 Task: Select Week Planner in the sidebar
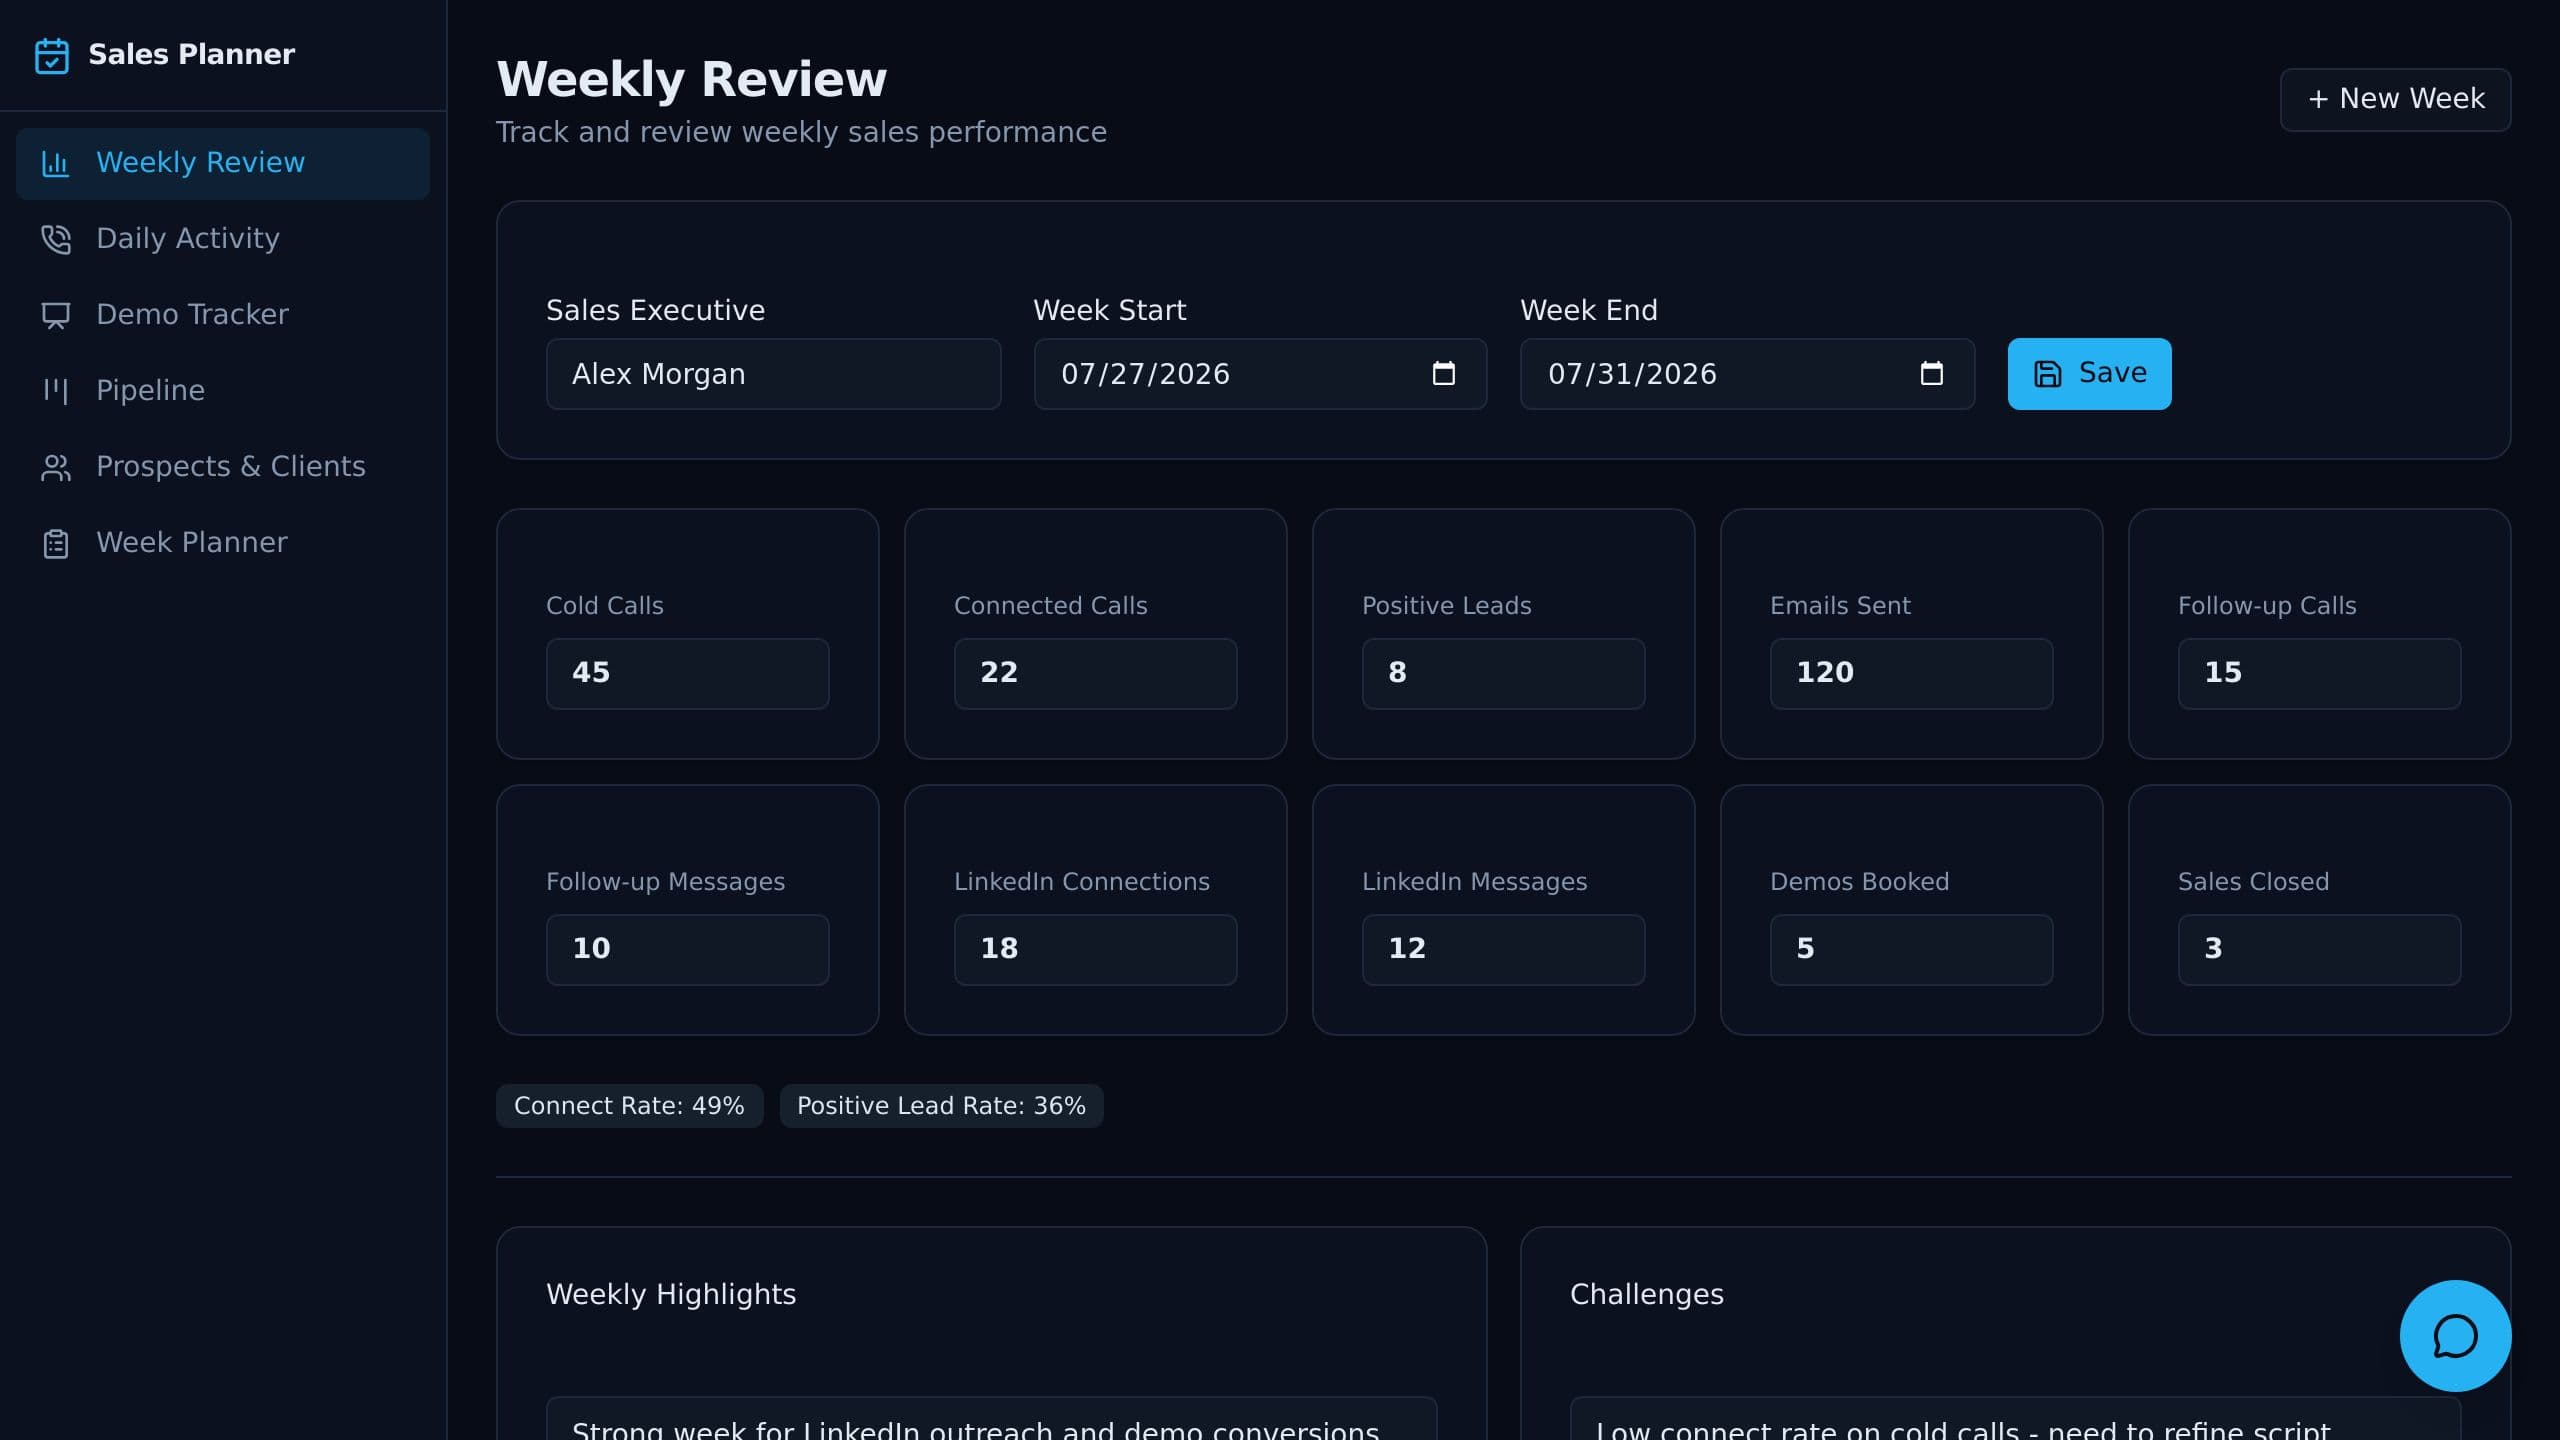[x=223, y=543]
